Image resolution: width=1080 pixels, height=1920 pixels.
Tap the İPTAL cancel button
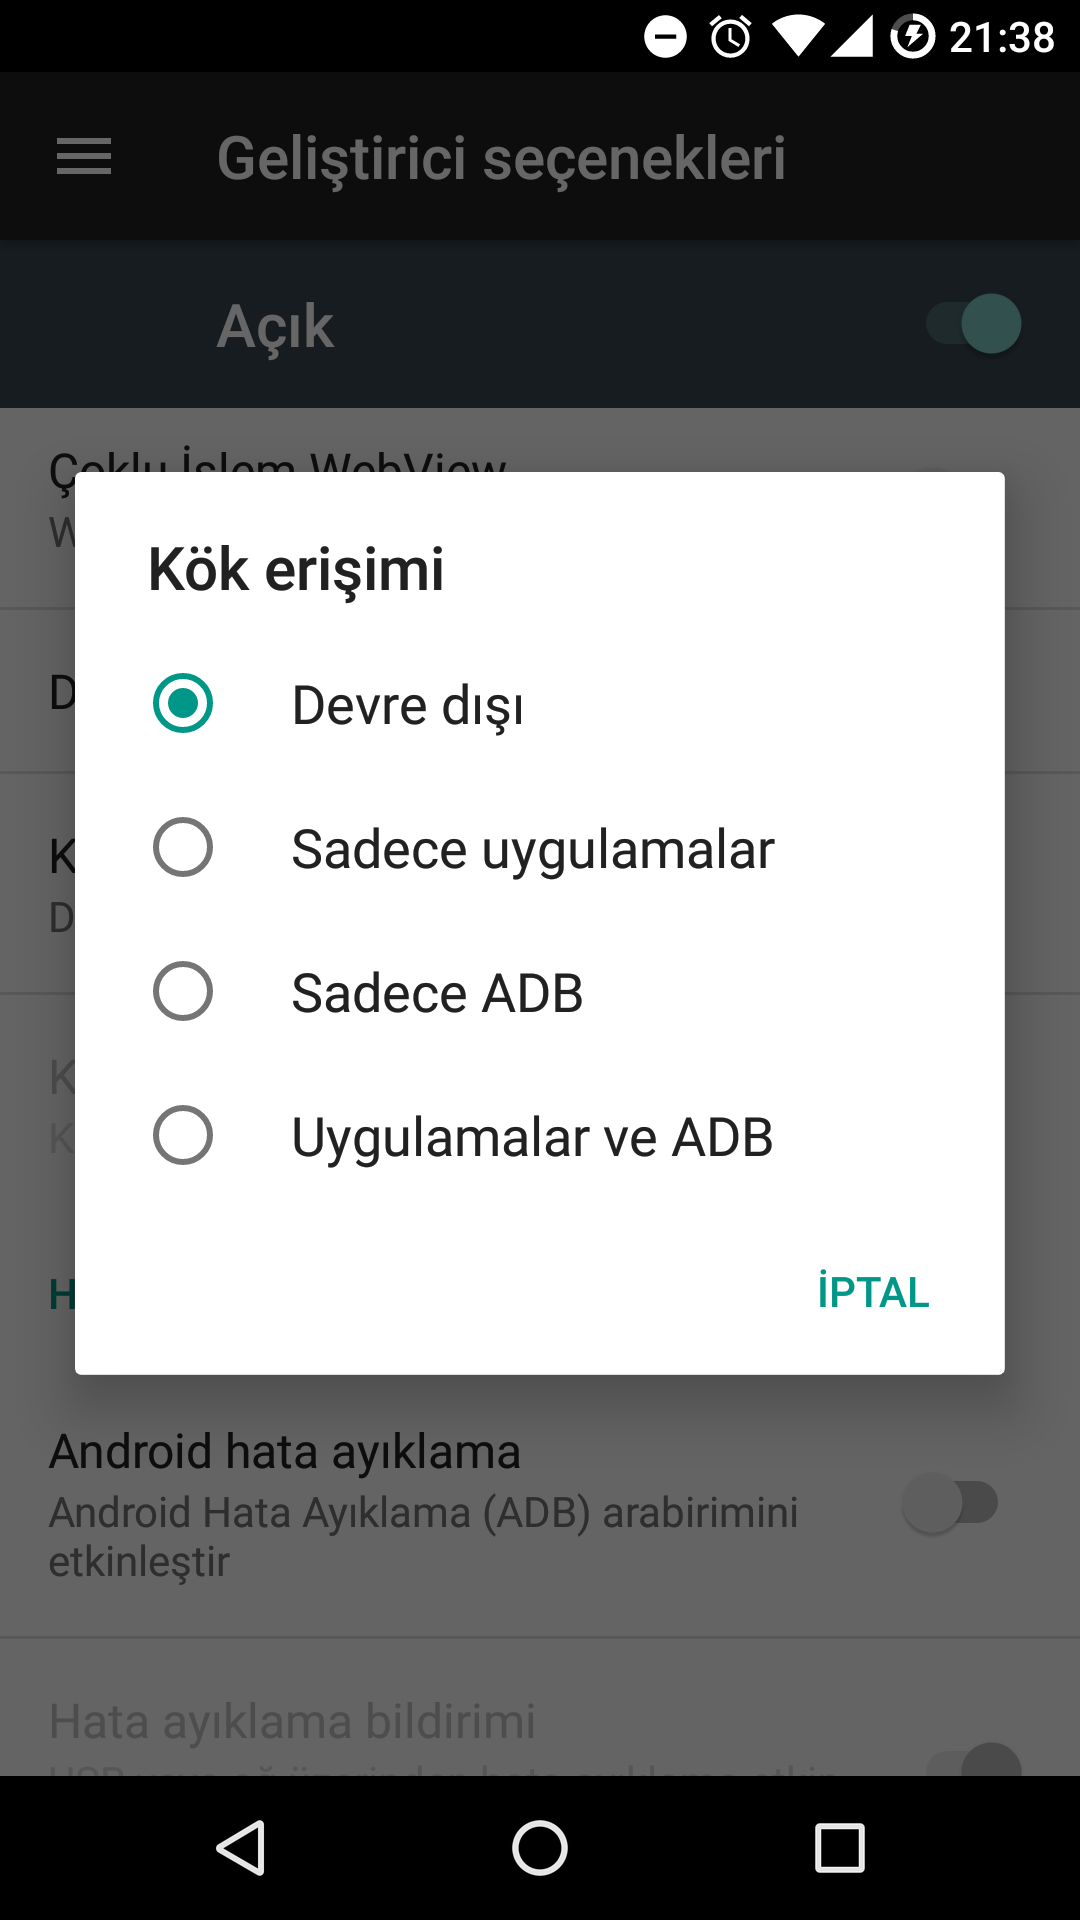(873, 1292)
